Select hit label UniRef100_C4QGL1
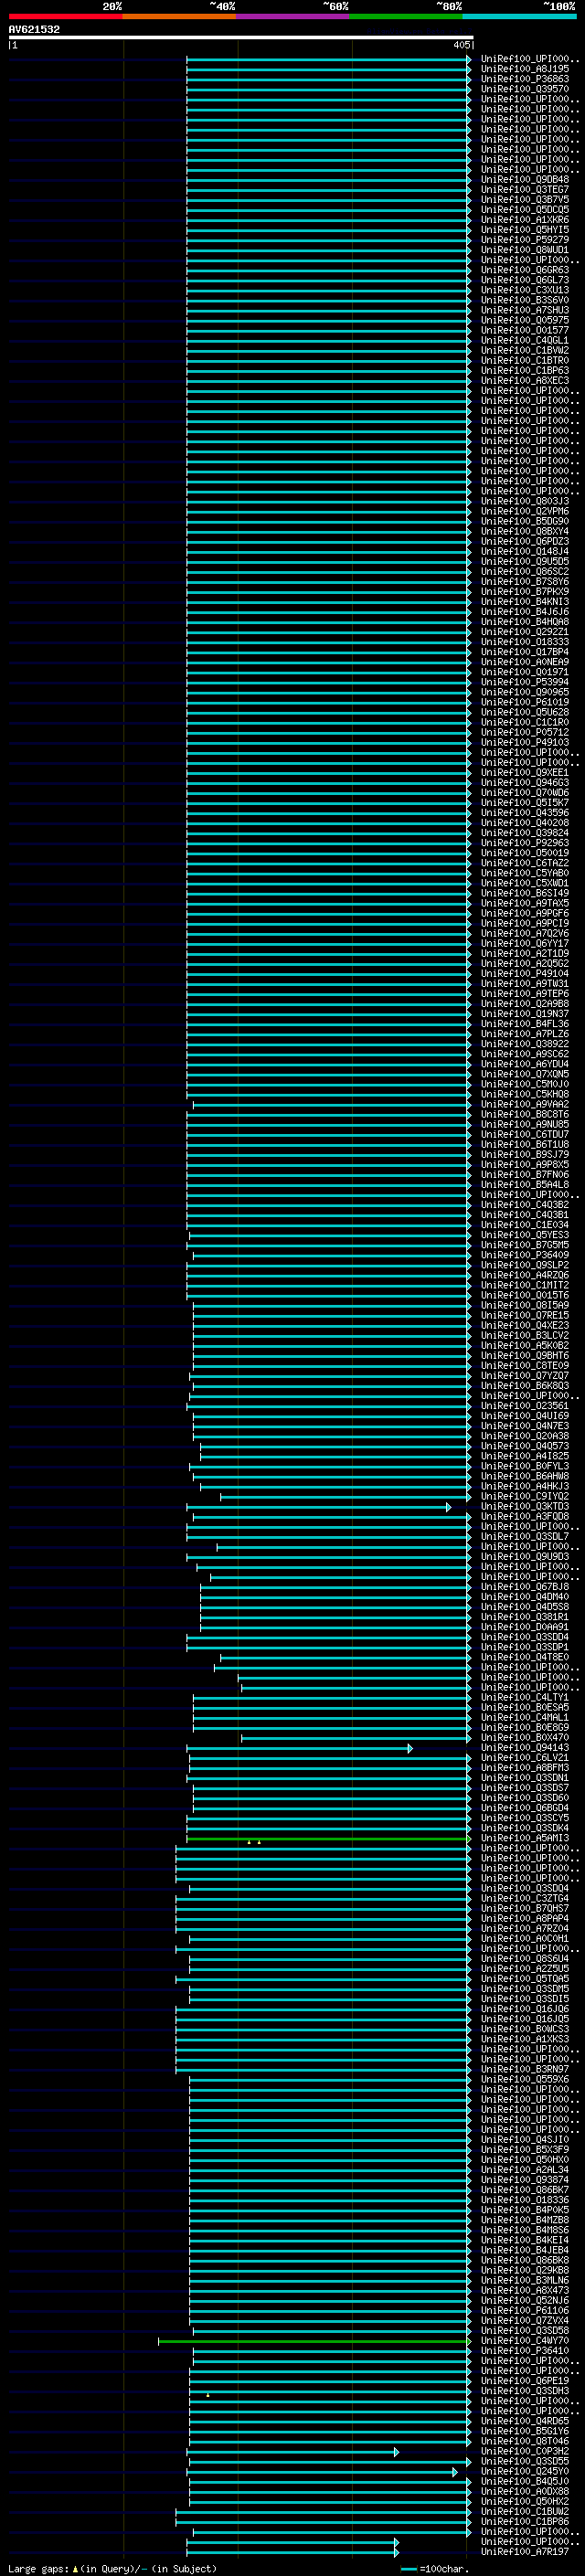The image size is (585, 2576). [525, 340]
